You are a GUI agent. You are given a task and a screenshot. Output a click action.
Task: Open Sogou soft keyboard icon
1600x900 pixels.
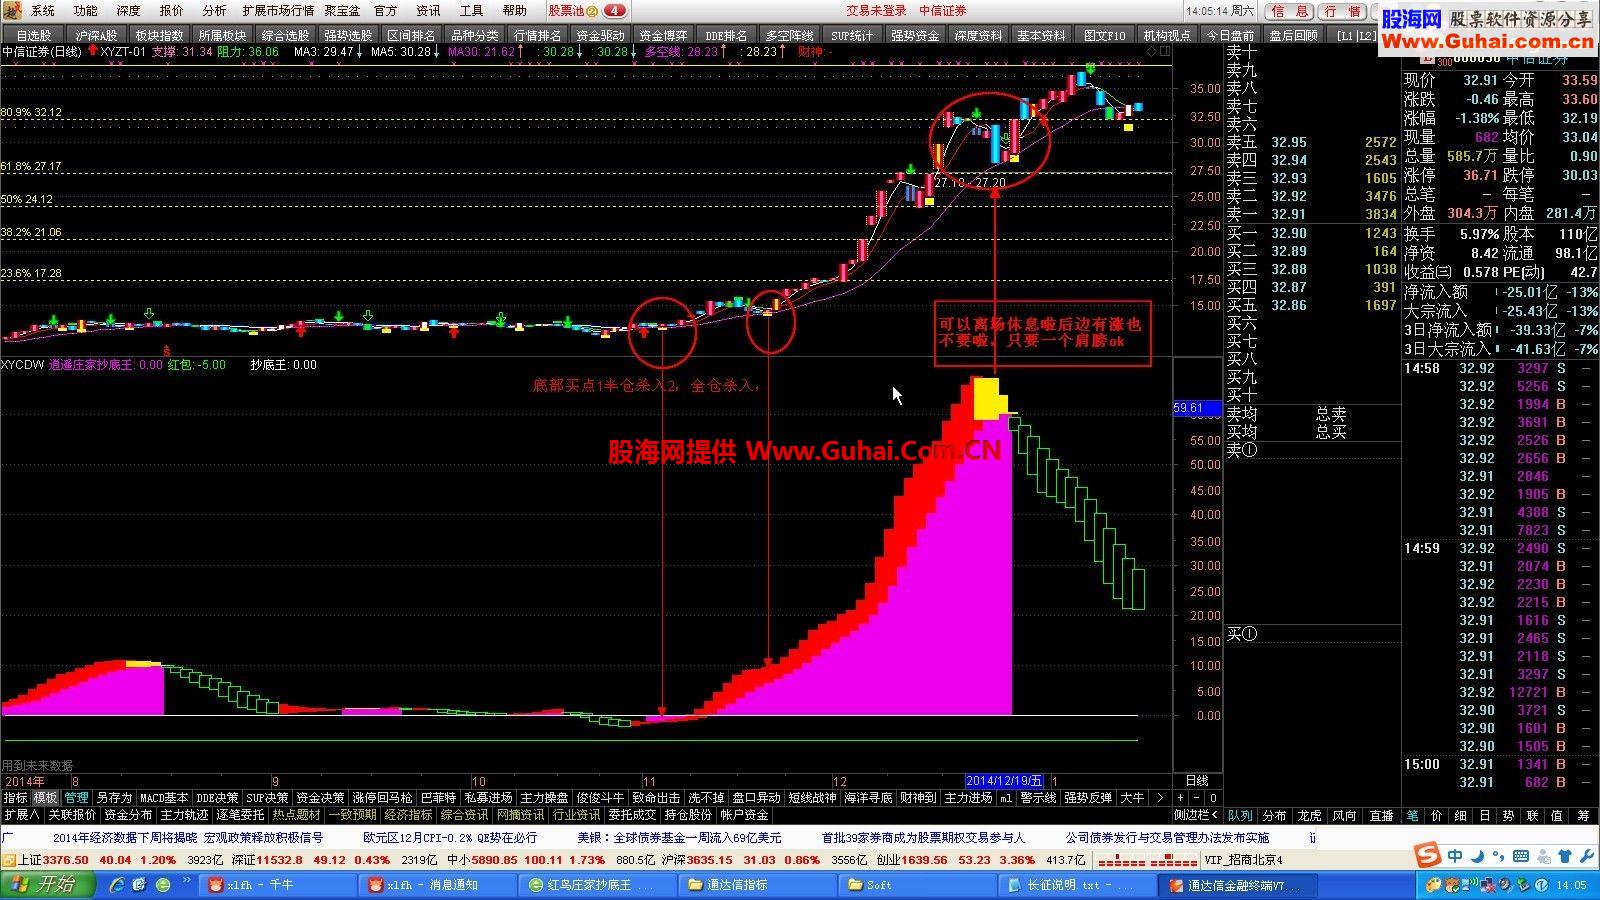pos(1522,857)
